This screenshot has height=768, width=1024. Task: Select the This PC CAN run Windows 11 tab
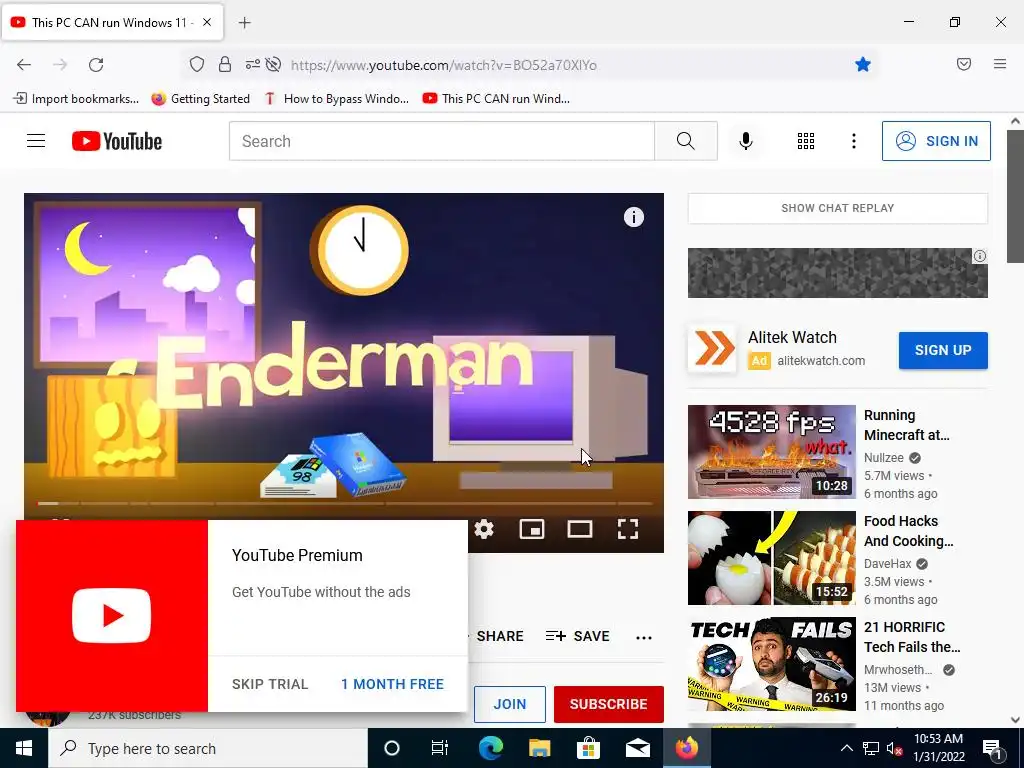(x=112, y=22)
